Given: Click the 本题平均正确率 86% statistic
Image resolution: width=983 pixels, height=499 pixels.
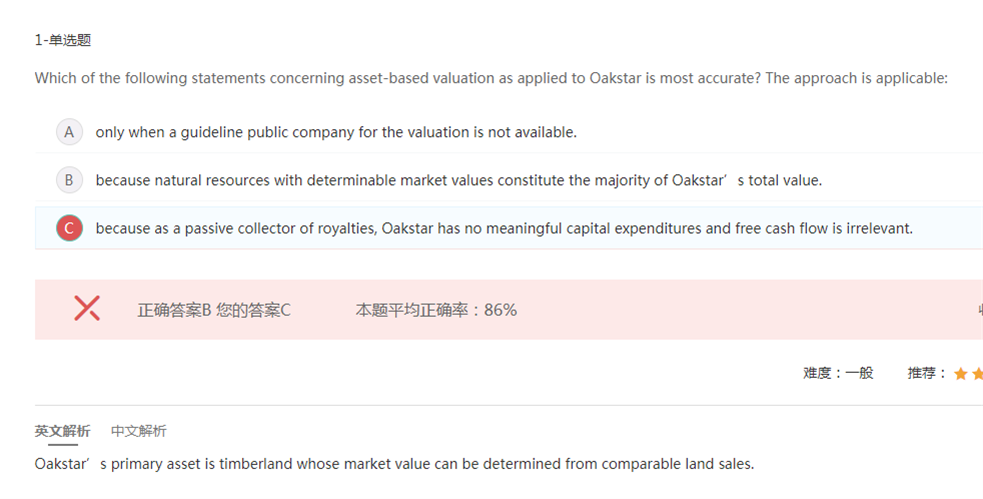Looking at the screenshot, I should pyautogui.click(x=436, y=310).
